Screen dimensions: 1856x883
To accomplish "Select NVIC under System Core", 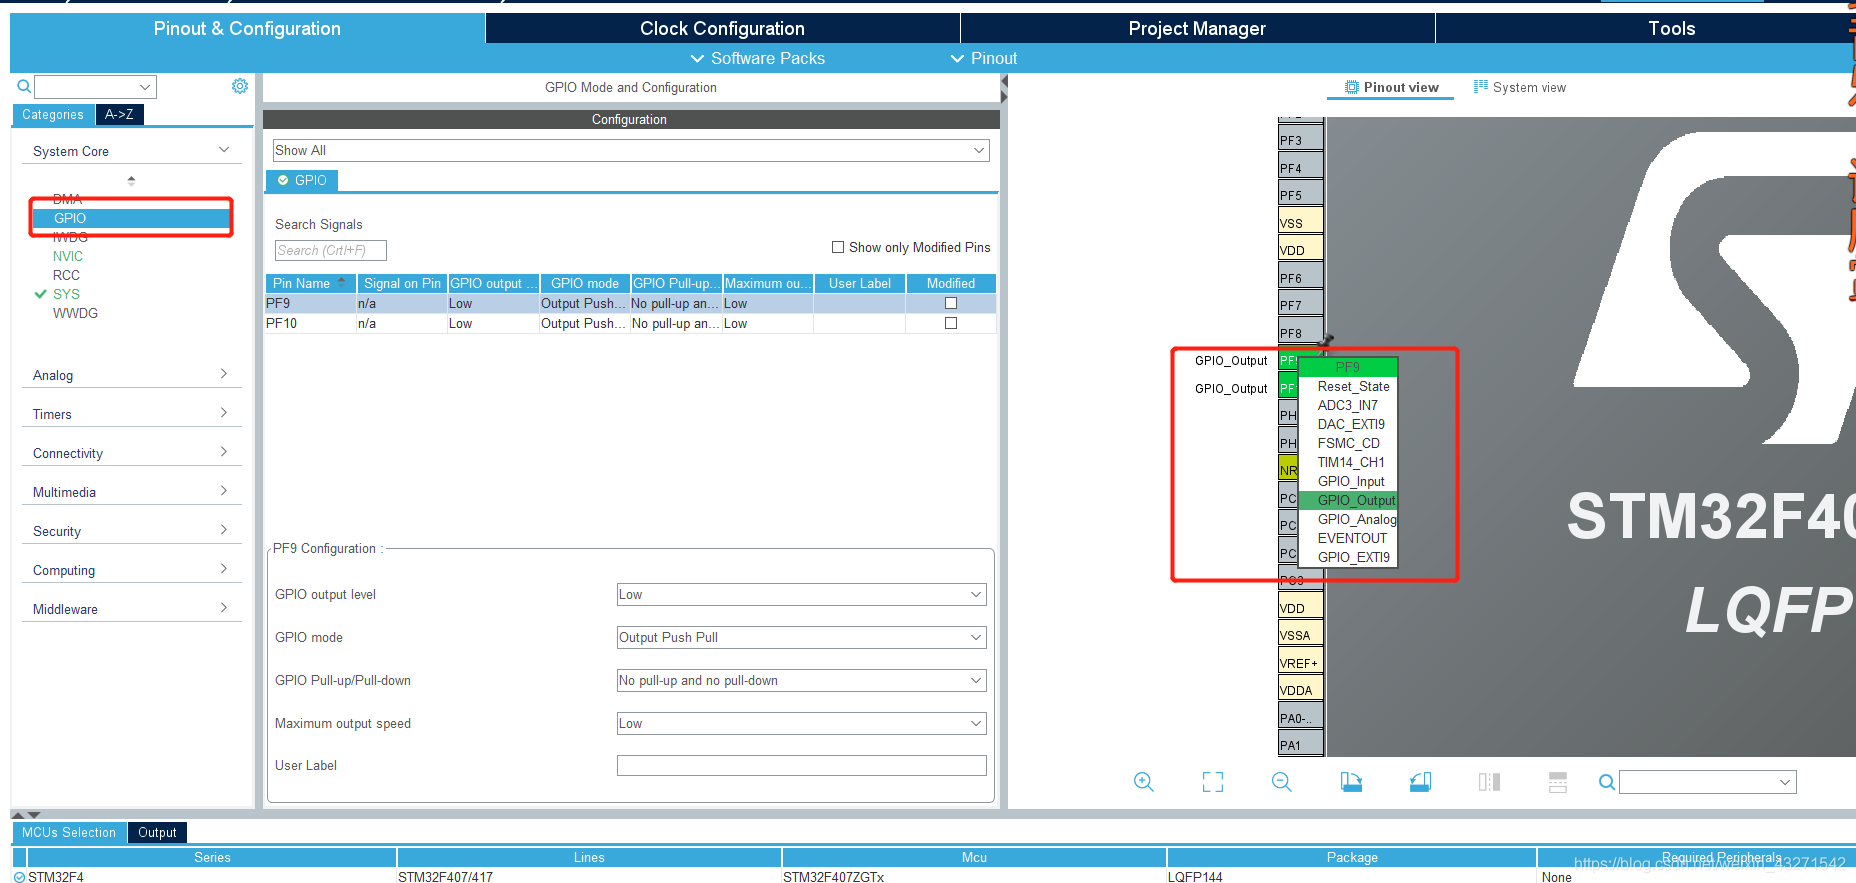I will tap(68, 256).
